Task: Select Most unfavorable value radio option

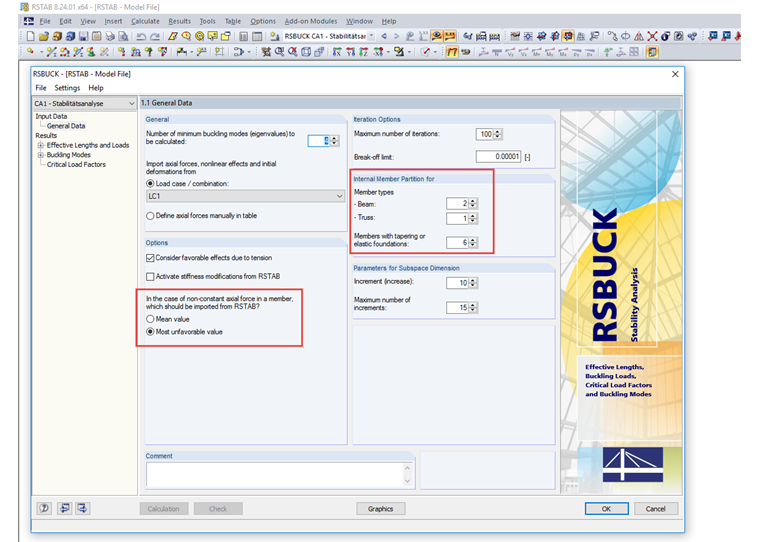Action: click(x=150, y=332)
